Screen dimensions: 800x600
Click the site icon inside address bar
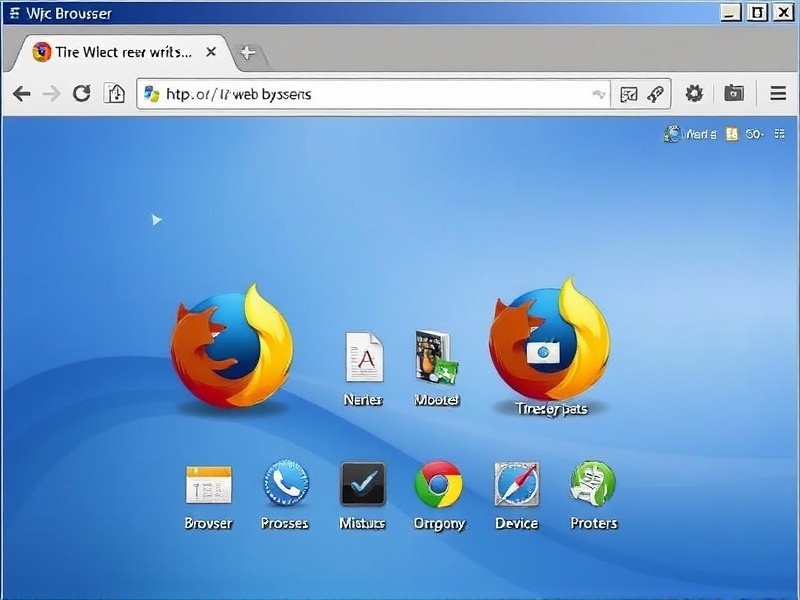(152, 94)
